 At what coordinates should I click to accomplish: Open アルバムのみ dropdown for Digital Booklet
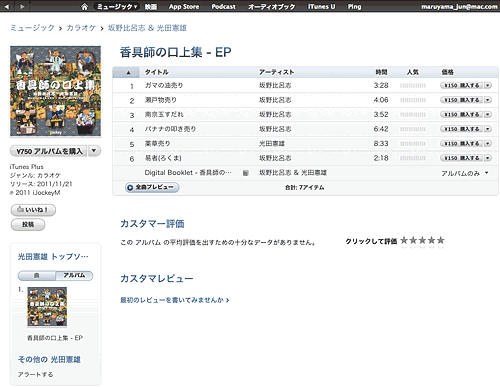(x=465, y=173)
